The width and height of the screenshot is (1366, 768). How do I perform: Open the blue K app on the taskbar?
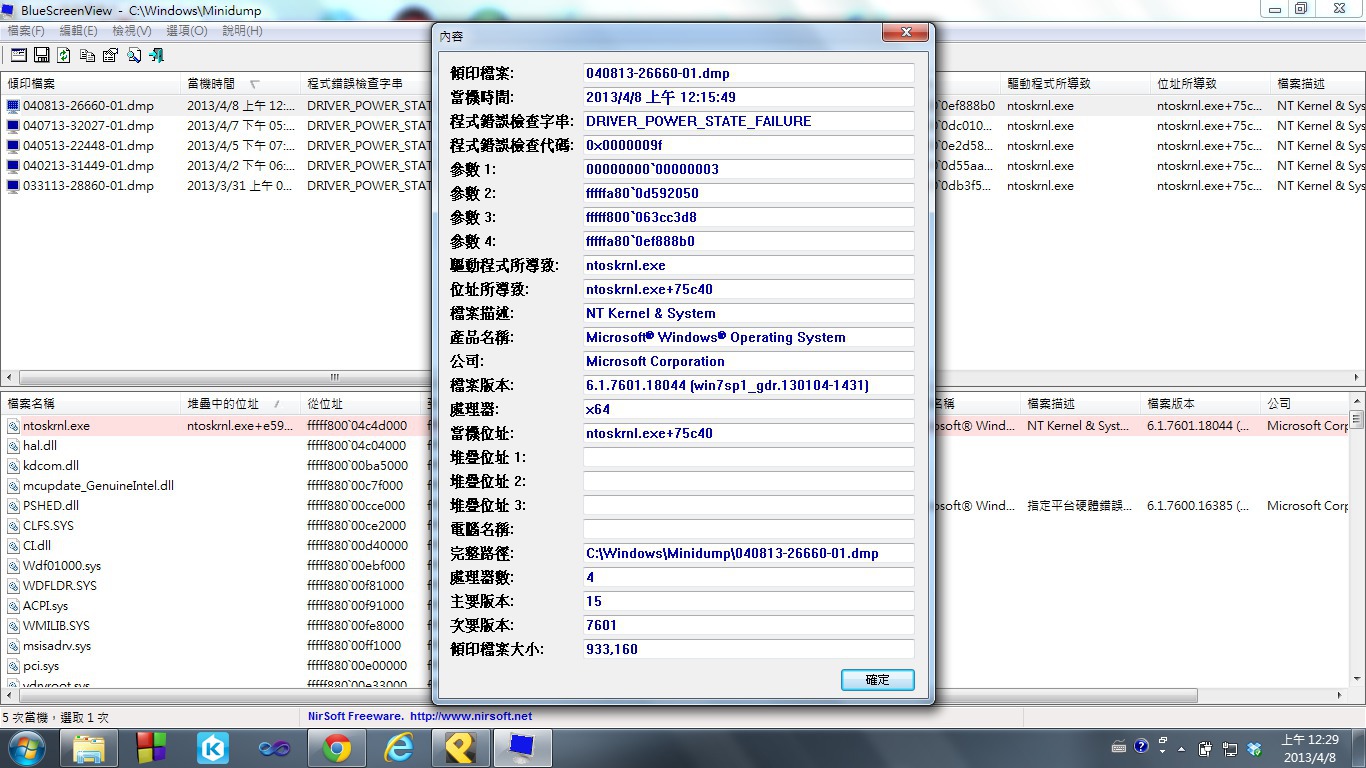pos(213,748)
